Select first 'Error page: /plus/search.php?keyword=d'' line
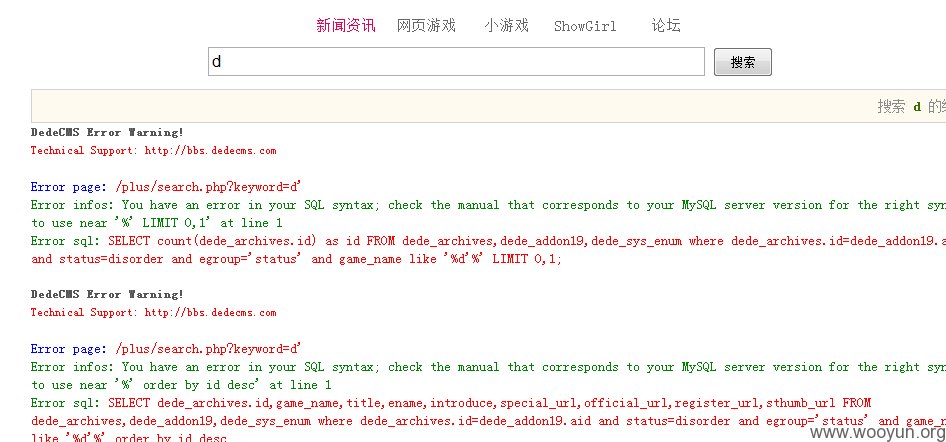The image size is (946, 442). [x=166, y=187]
